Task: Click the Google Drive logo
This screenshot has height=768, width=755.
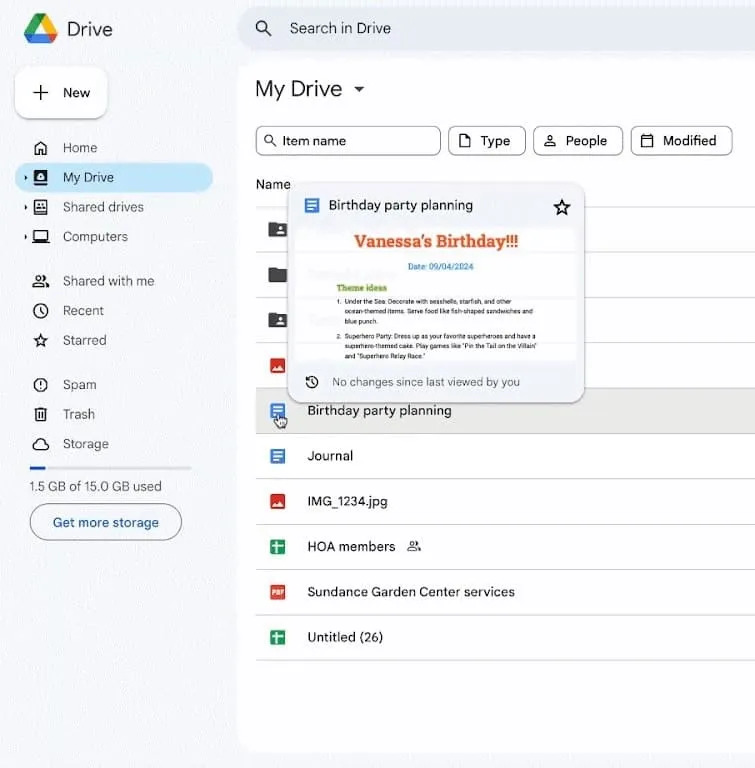Action: (41, 29)
